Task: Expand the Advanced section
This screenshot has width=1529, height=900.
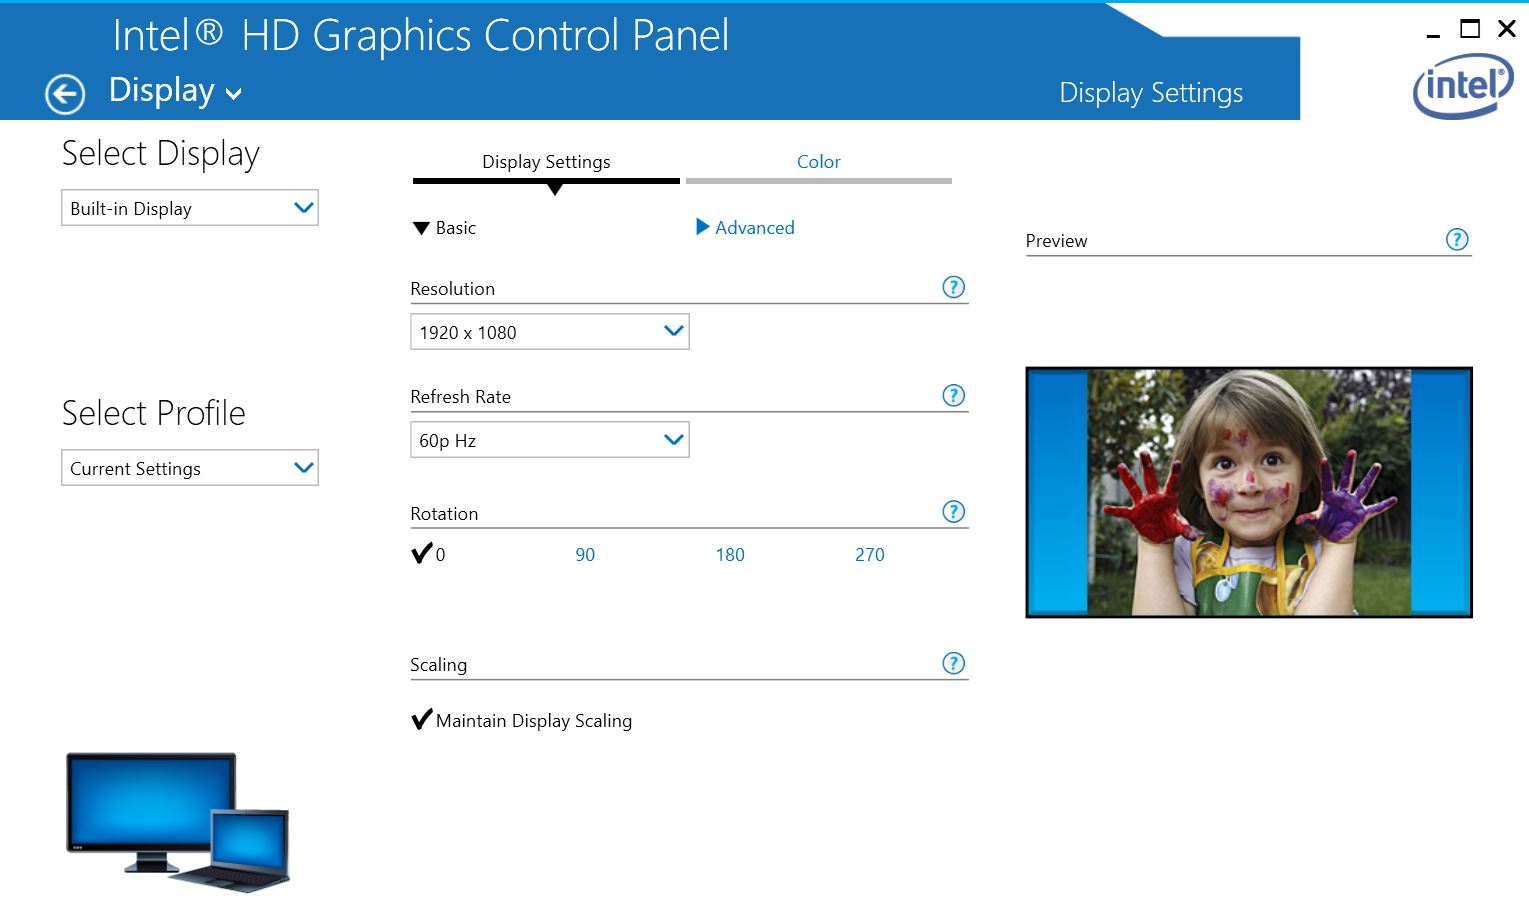Action: point(745,228)
